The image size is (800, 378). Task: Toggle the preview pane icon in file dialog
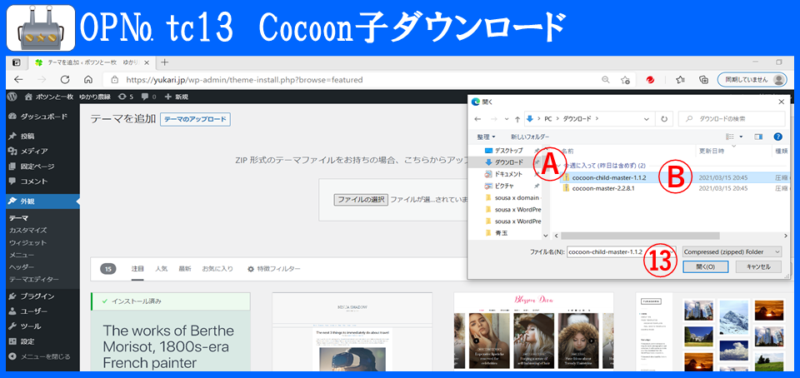tap(759, 137)
